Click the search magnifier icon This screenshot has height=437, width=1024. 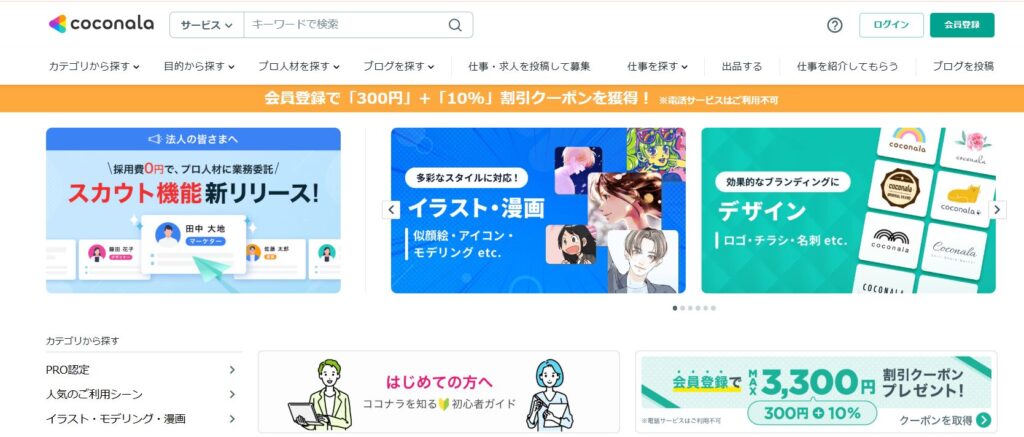[x=455, y=25]
